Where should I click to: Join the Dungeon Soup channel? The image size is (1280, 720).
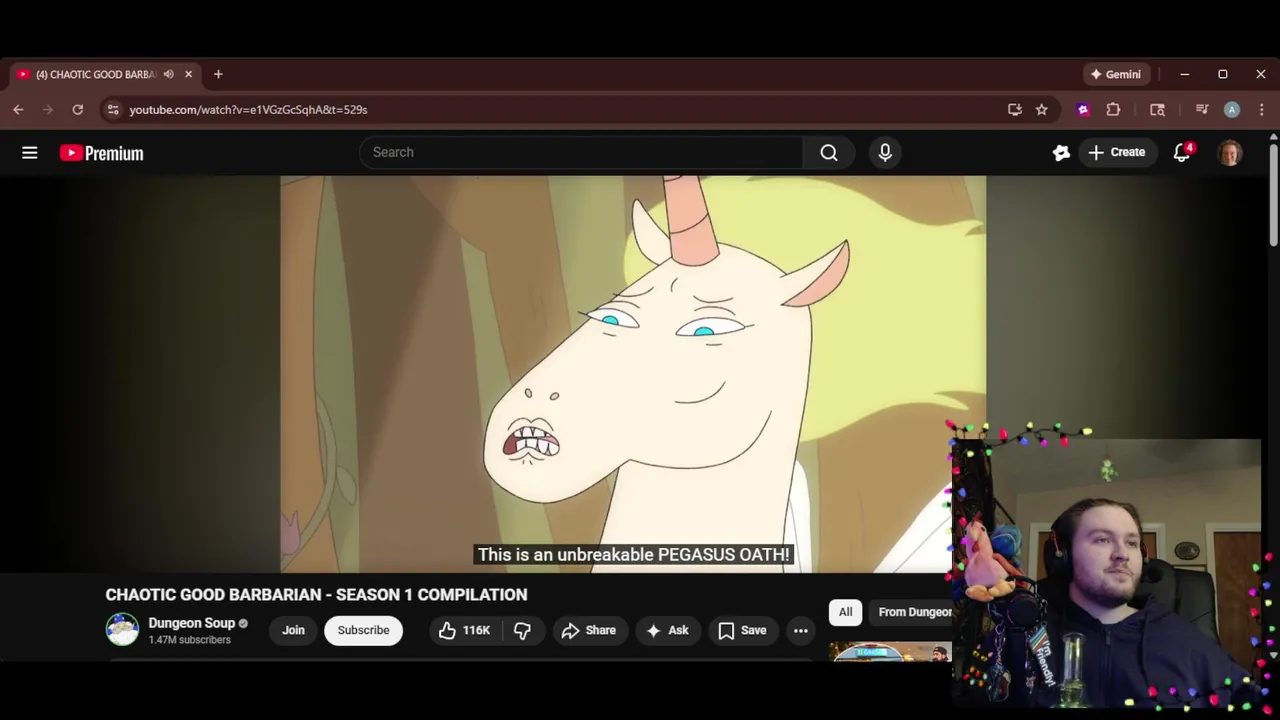[x=293, y=630]
